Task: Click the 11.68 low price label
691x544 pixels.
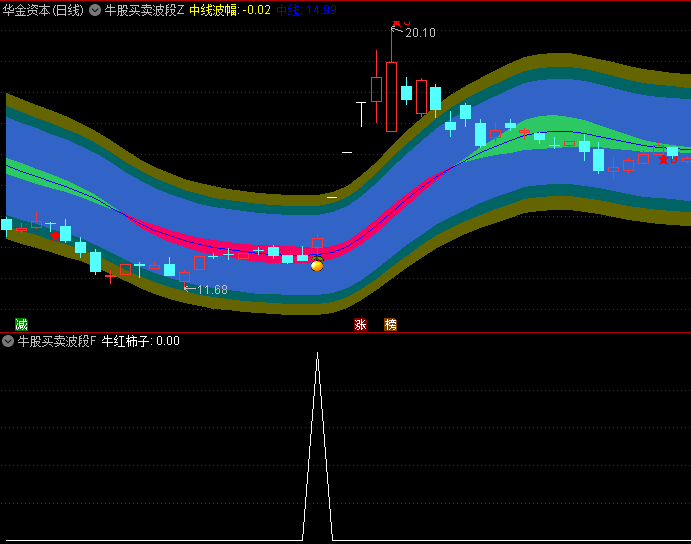Action: coord(212,290)
